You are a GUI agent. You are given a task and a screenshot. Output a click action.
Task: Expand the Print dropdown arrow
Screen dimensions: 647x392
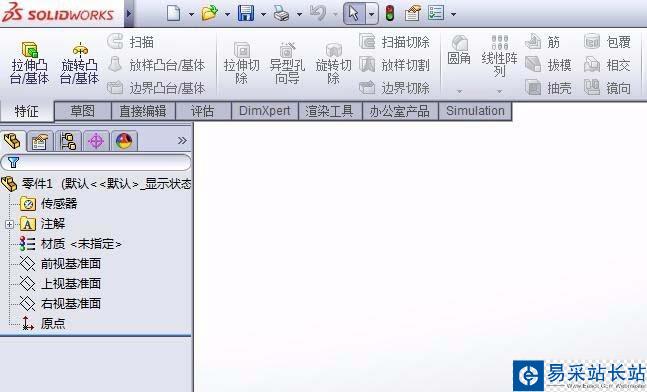(x=299, y=14)
